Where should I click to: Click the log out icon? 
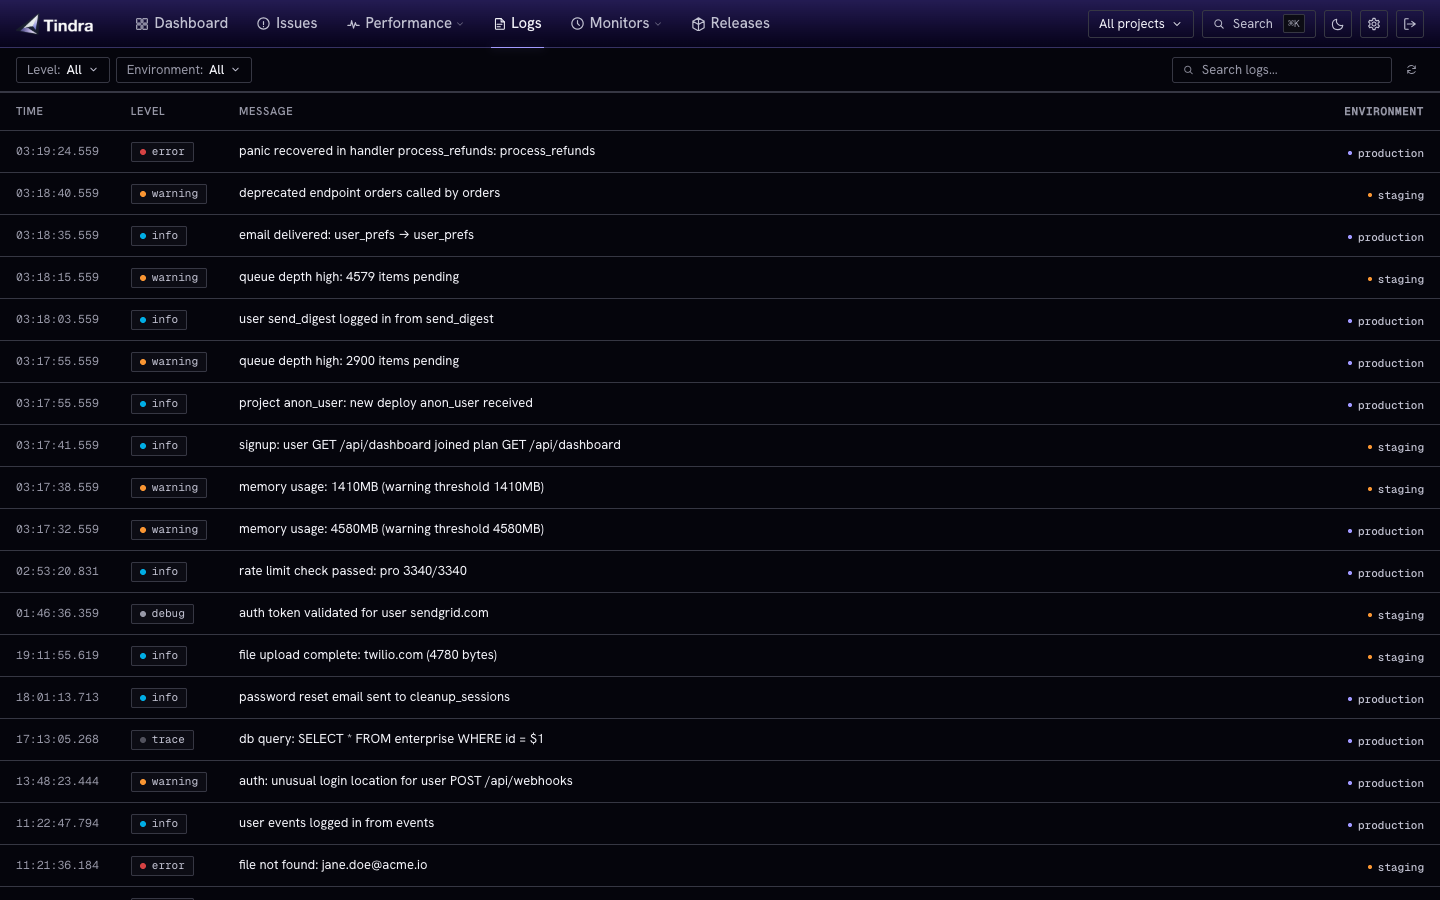(1410, 24)
